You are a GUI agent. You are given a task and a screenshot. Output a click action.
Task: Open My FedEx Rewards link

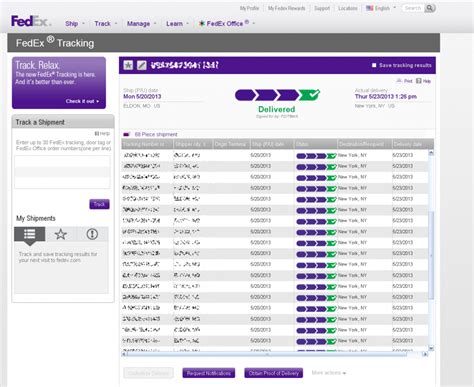(287, 8)
